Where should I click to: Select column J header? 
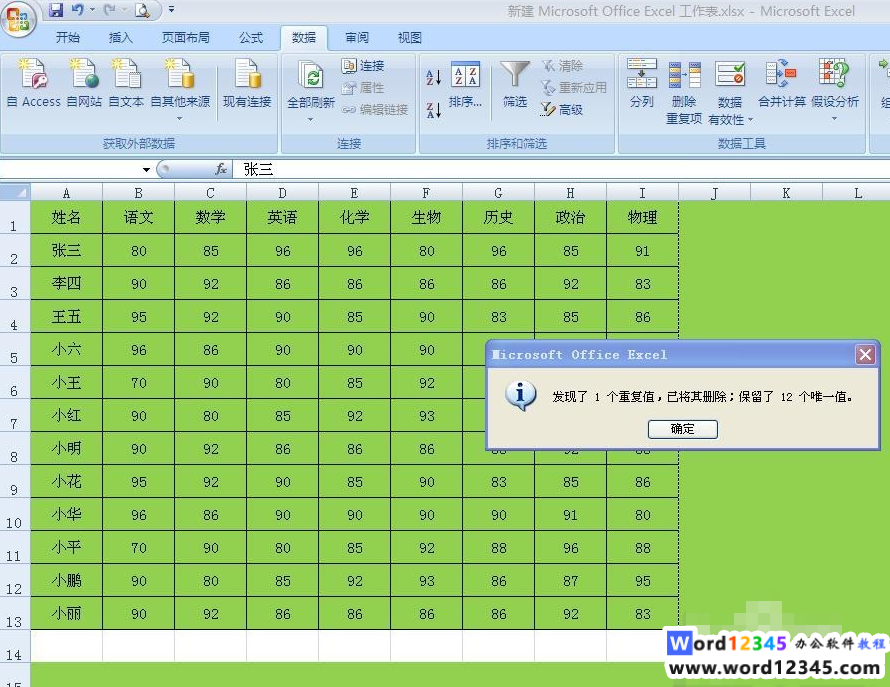714,193
